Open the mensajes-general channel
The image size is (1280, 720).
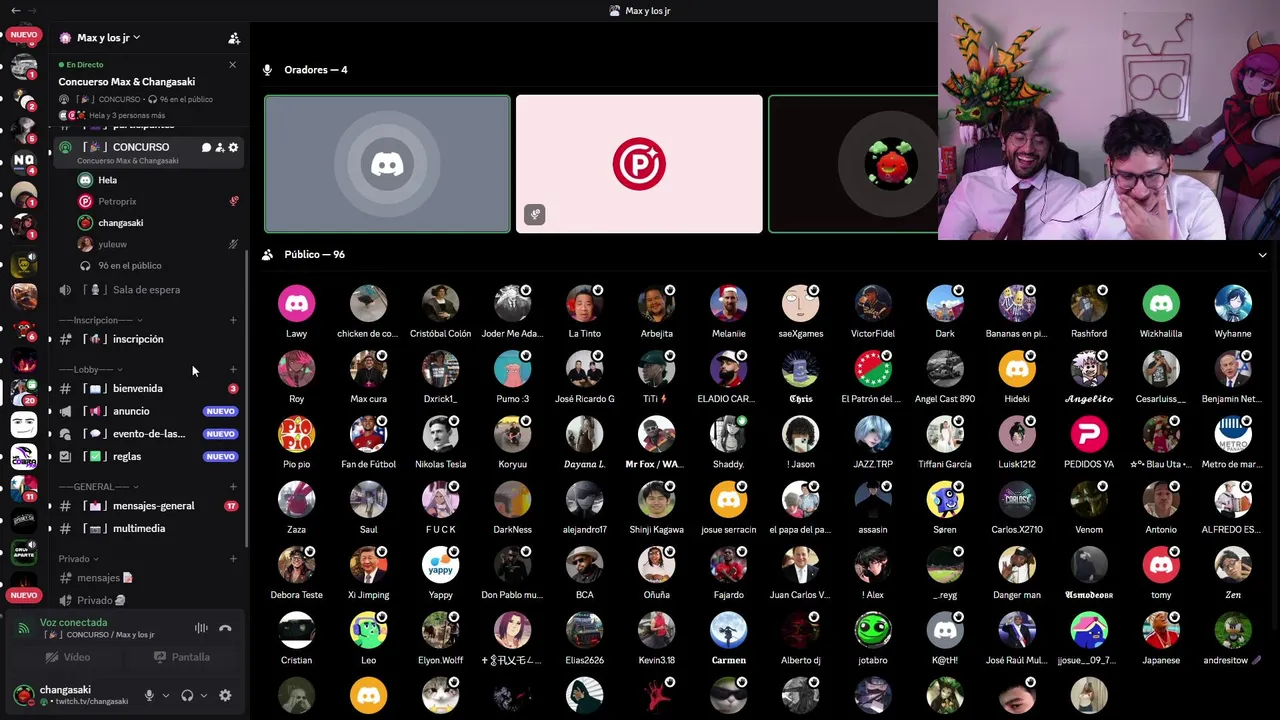point(148,506)
